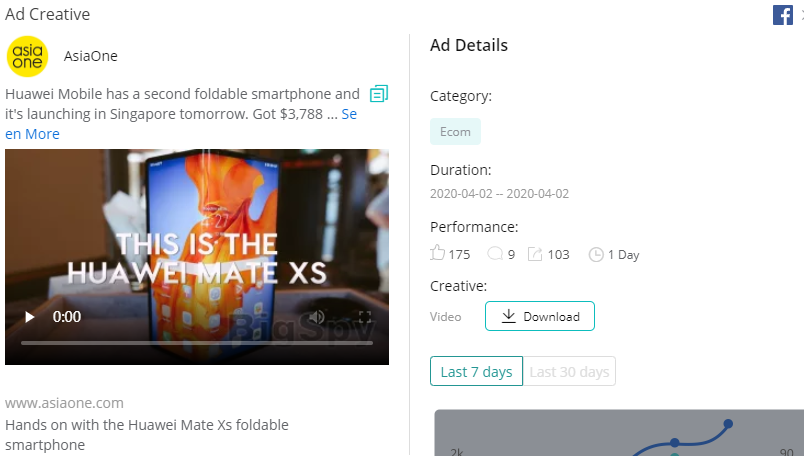Click the 0:00 video timestamp
804x456 pixels.
(x=67, y=317)
